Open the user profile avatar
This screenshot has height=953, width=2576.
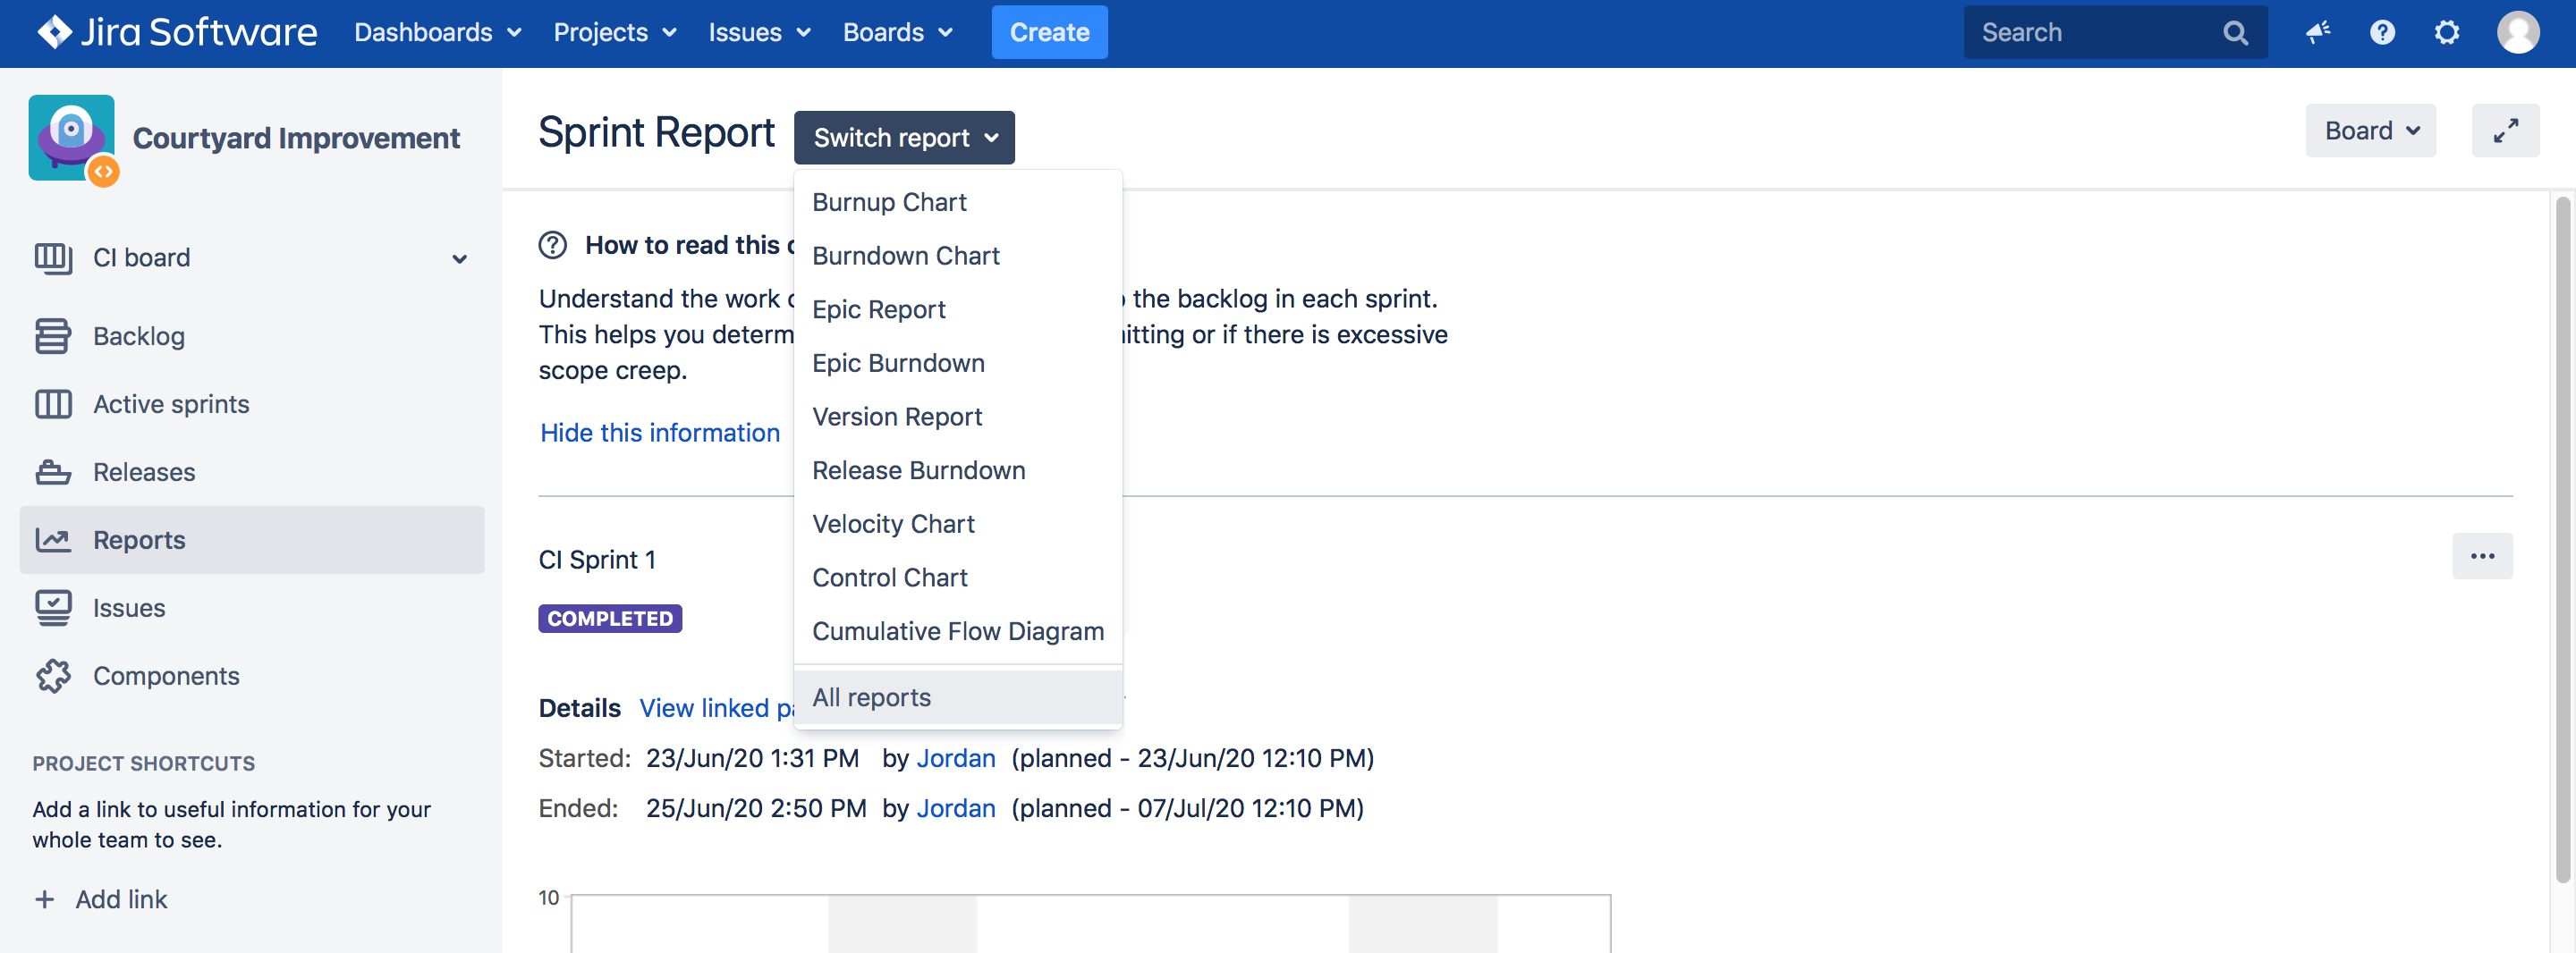2518,33
